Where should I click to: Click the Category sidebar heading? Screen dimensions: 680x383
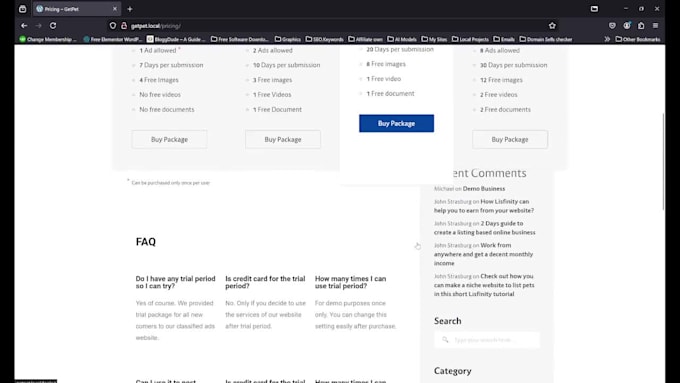point(452,371)
